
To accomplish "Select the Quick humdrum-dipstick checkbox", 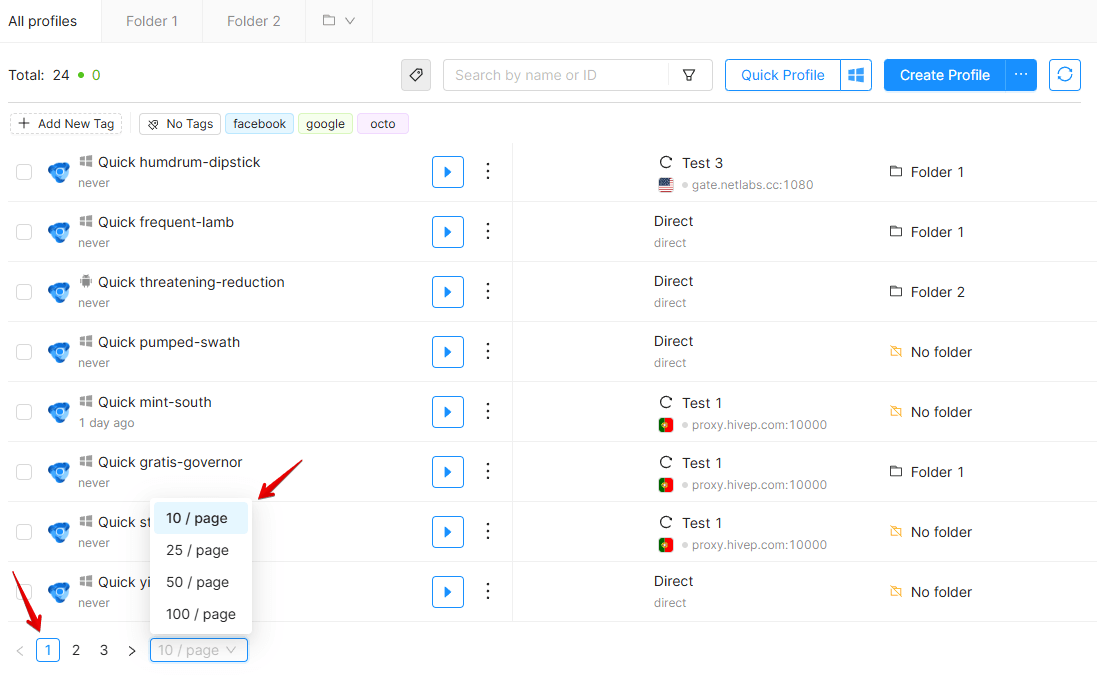I will pos(24,172).
